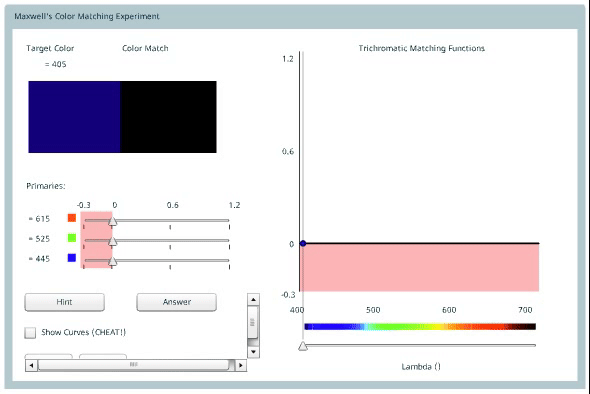Click the orange 615 primary color square

(72, 218)
